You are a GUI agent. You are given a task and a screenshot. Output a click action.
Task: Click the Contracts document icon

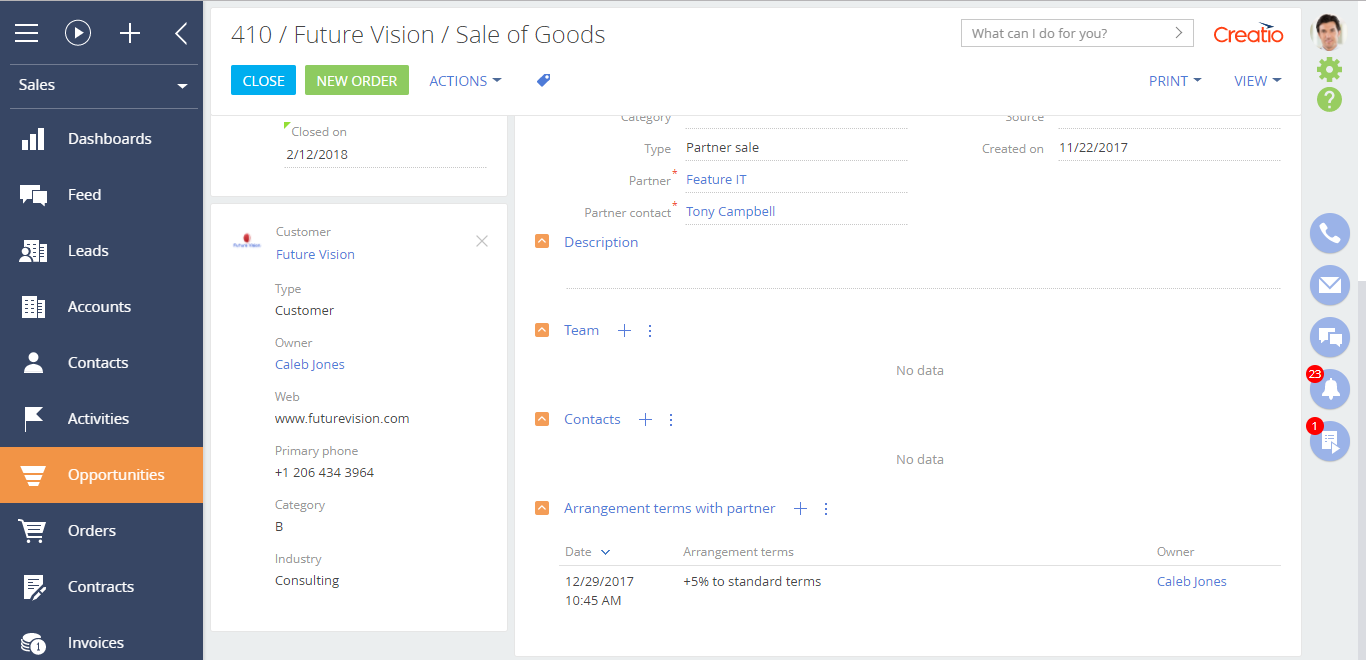pos(33,587)
